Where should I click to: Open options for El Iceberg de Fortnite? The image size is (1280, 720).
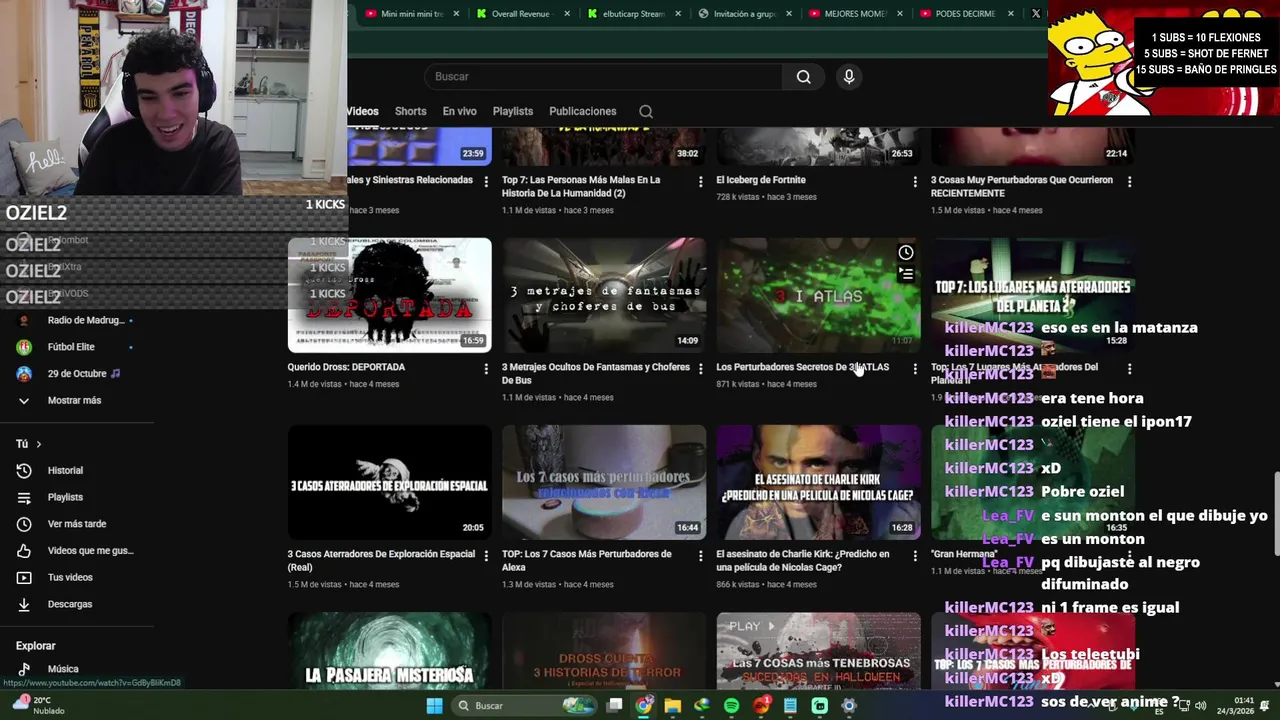tap(914, 182)
